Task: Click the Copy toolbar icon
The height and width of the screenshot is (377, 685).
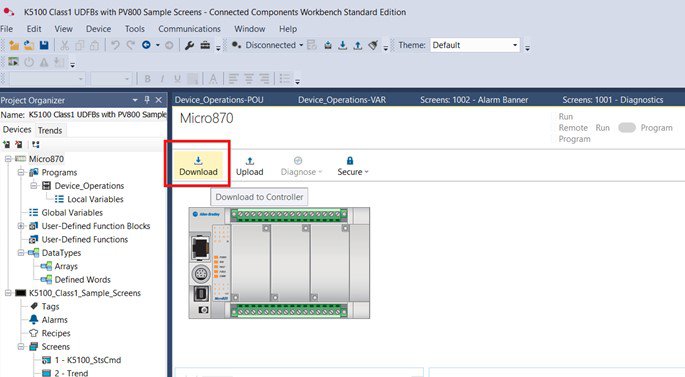Action: click(80, 45)
